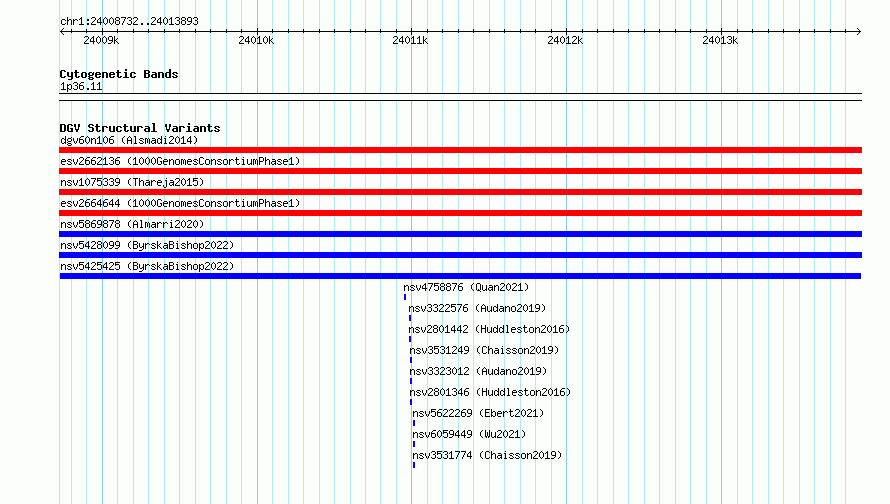This screenshot has height=504, width=890.
Task: Select small blue marker under nsv2801442
Action: tap(410, 339)
